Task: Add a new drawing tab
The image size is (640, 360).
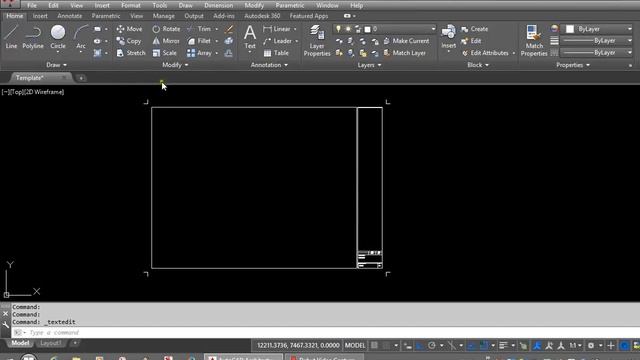Action: point(81,78)
